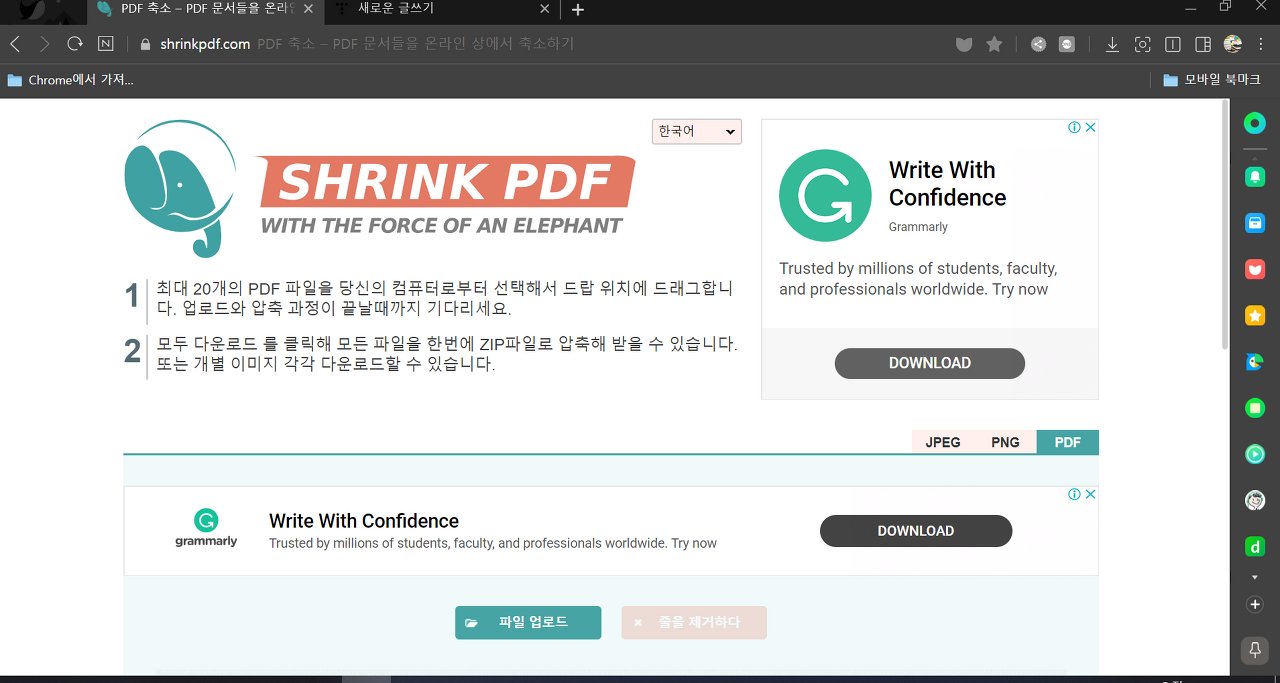Open the blue calendar sidebar icon
The height and width of the screenshot is (683, 1280).
click(x=1254, y=223)
